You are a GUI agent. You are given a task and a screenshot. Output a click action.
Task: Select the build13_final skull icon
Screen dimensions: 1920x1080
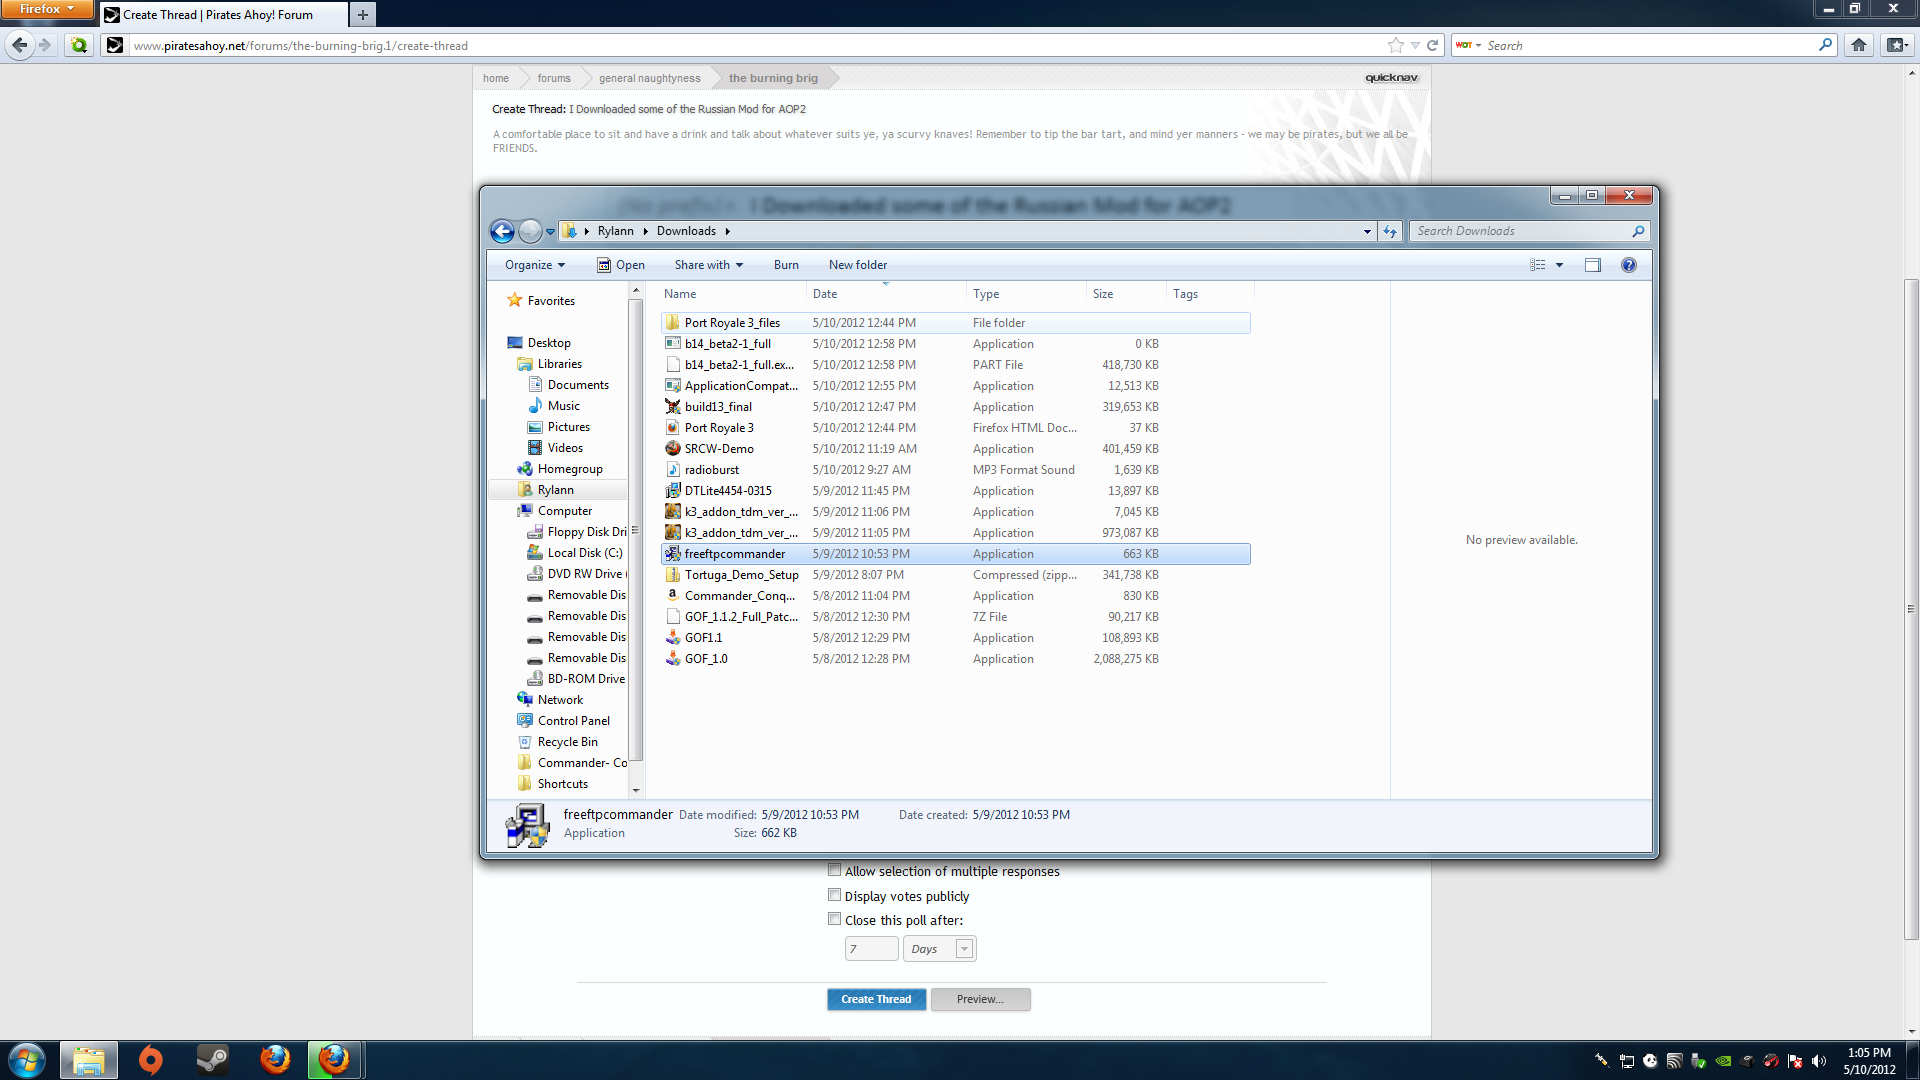click(673, 407)
